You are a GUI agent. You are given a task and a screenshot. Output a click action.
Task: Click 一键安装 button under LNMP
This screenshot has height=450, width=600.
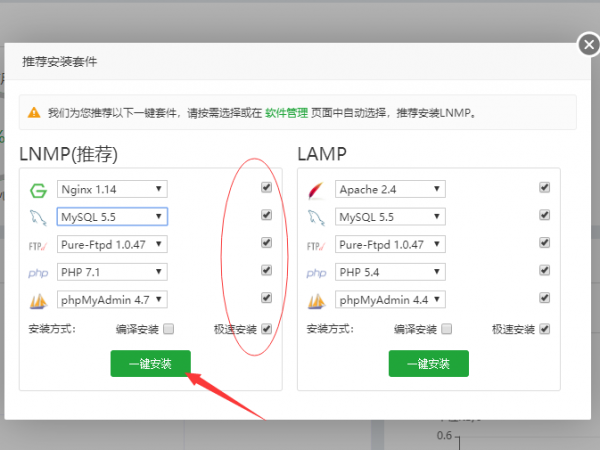click(150, 364)
